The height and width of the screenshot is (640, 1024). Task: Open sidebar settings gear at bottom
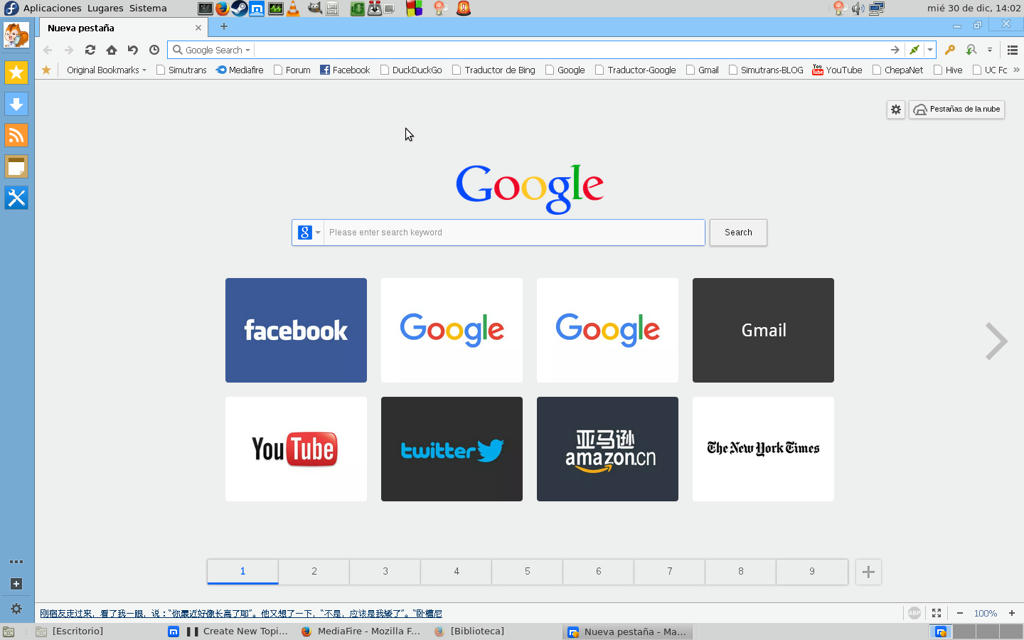pyautogui.click(x=16, y=609)
